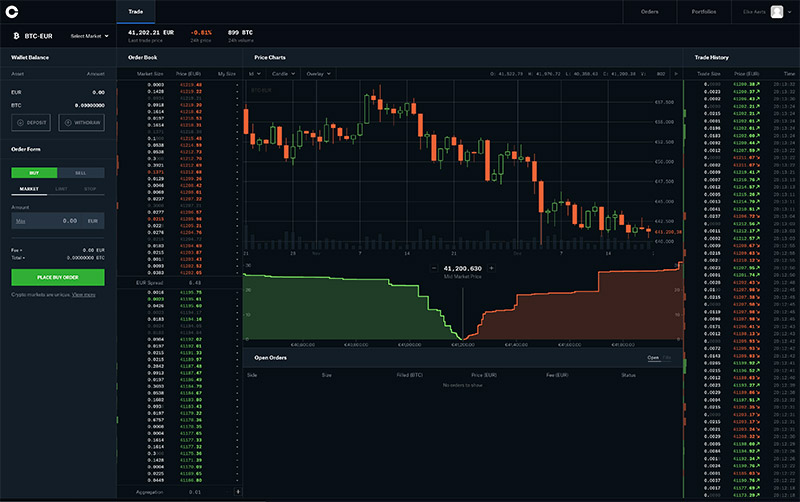
Task: Expand the Total details in order form
Action: click(x=18, y=258)
